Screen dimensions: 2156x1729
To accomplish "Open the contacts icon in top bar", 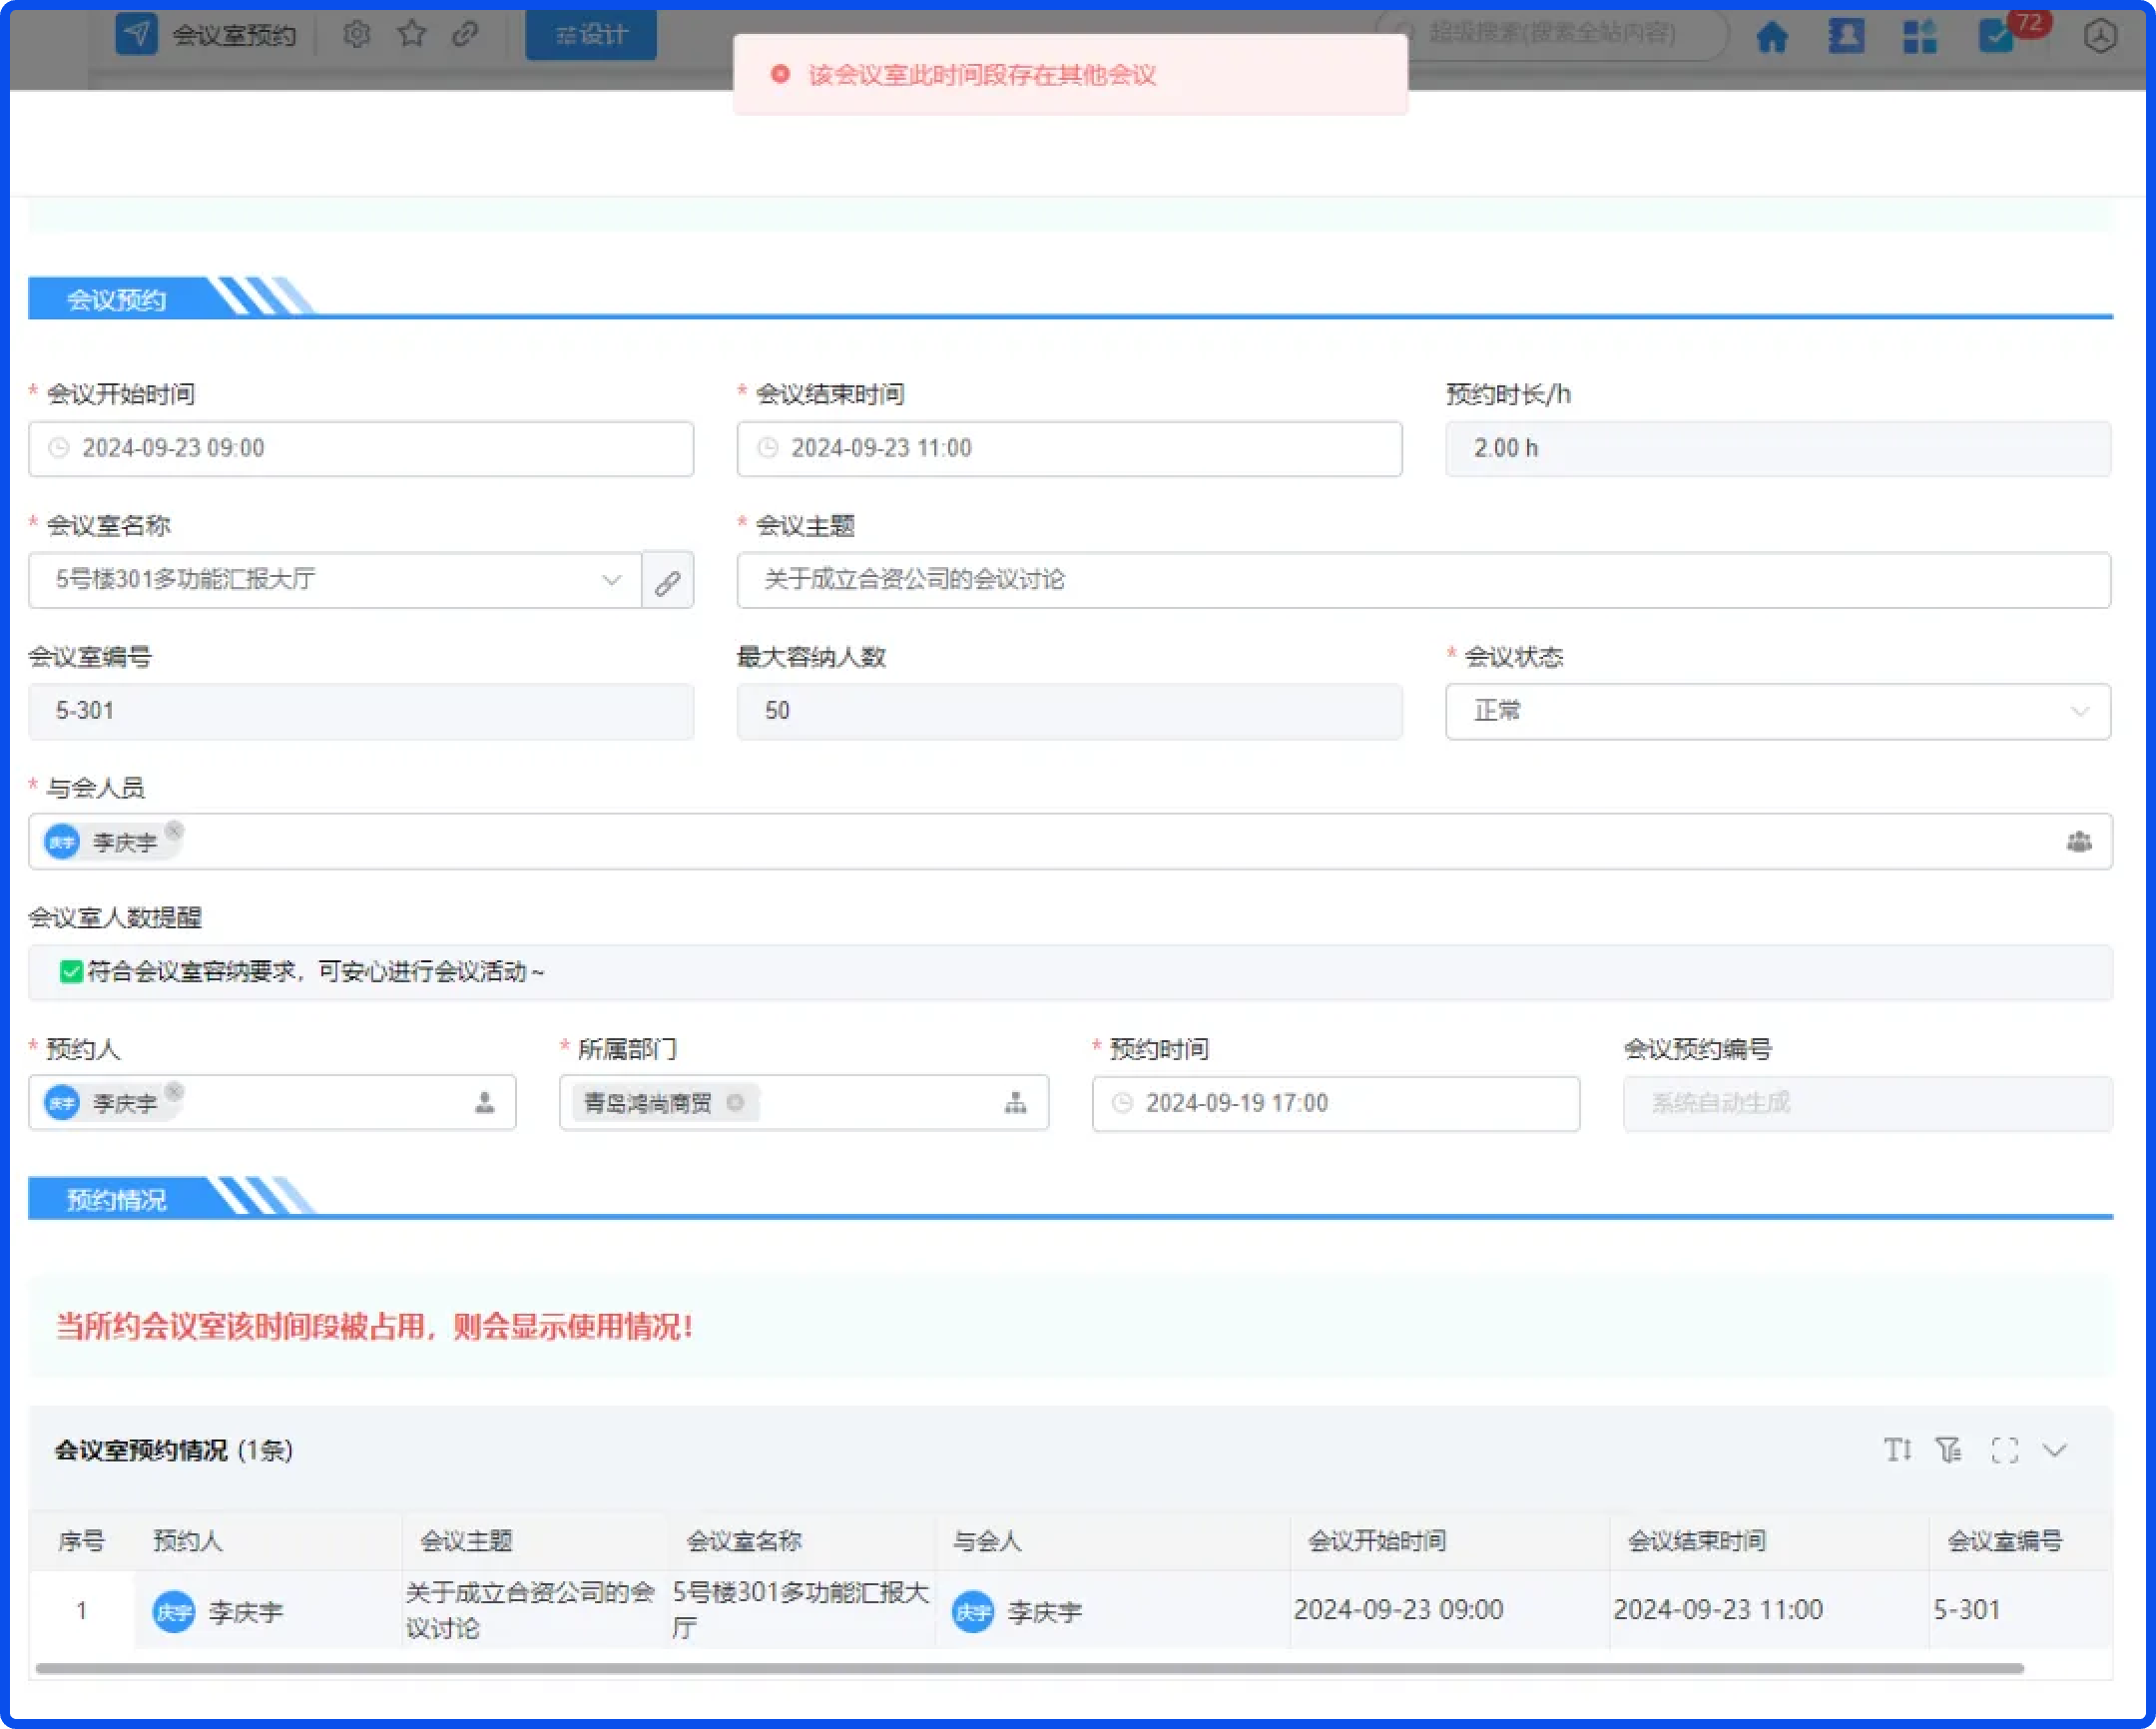I will point(1845,37).
